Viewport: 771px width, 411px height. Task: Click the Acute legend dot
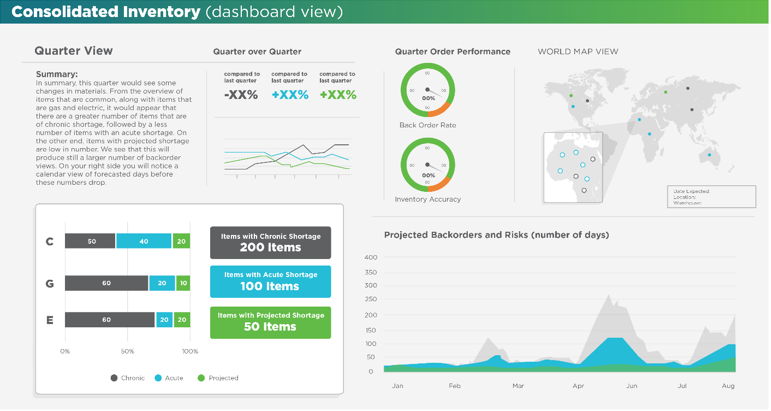tap(156, 378)
